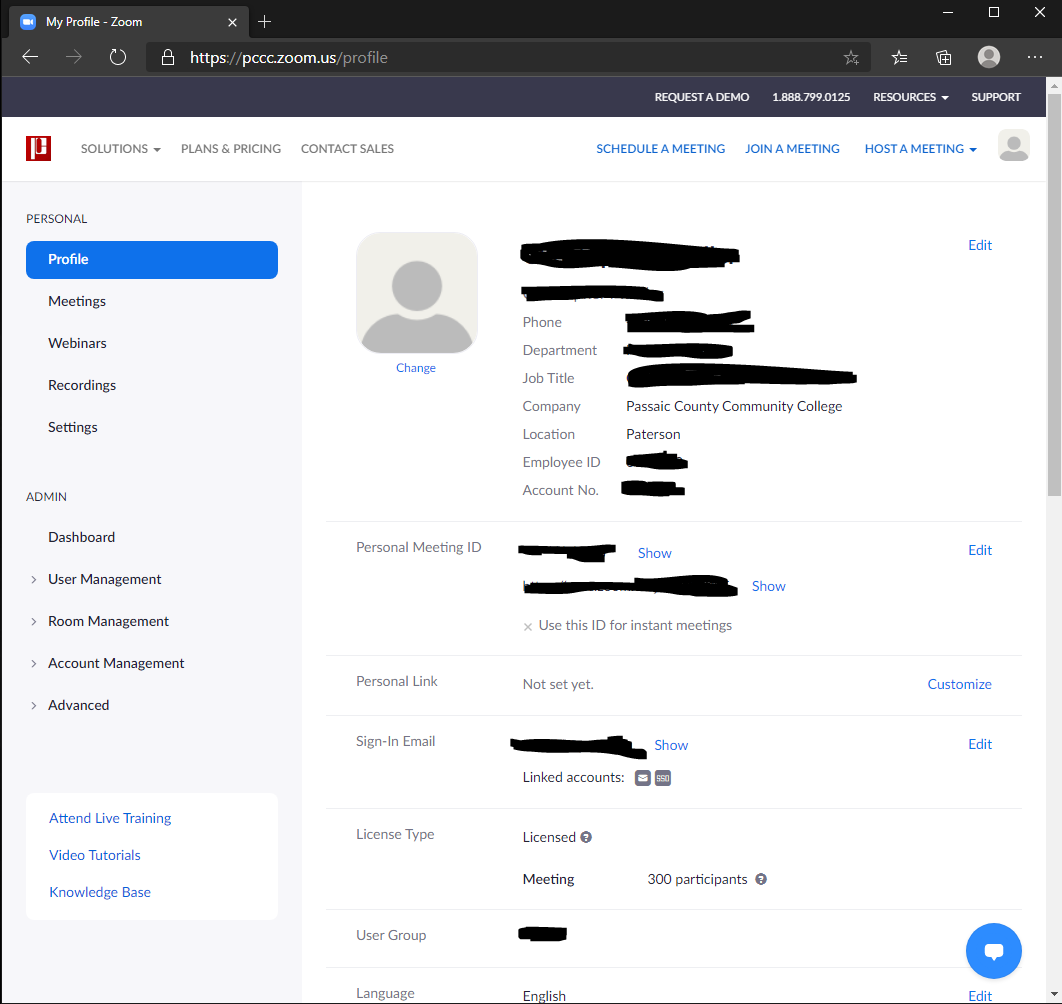Open the blue chat help bubble
Image resolution: width=1062 pixels, height=1004 pixels.
tap(993, 950)
